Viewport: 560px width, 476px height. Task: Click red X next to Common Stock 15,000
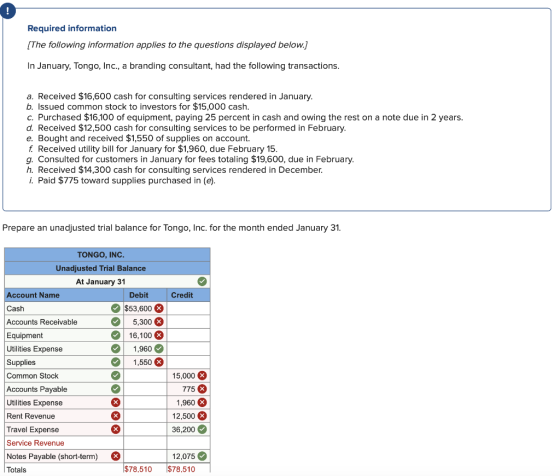[202, 376]
